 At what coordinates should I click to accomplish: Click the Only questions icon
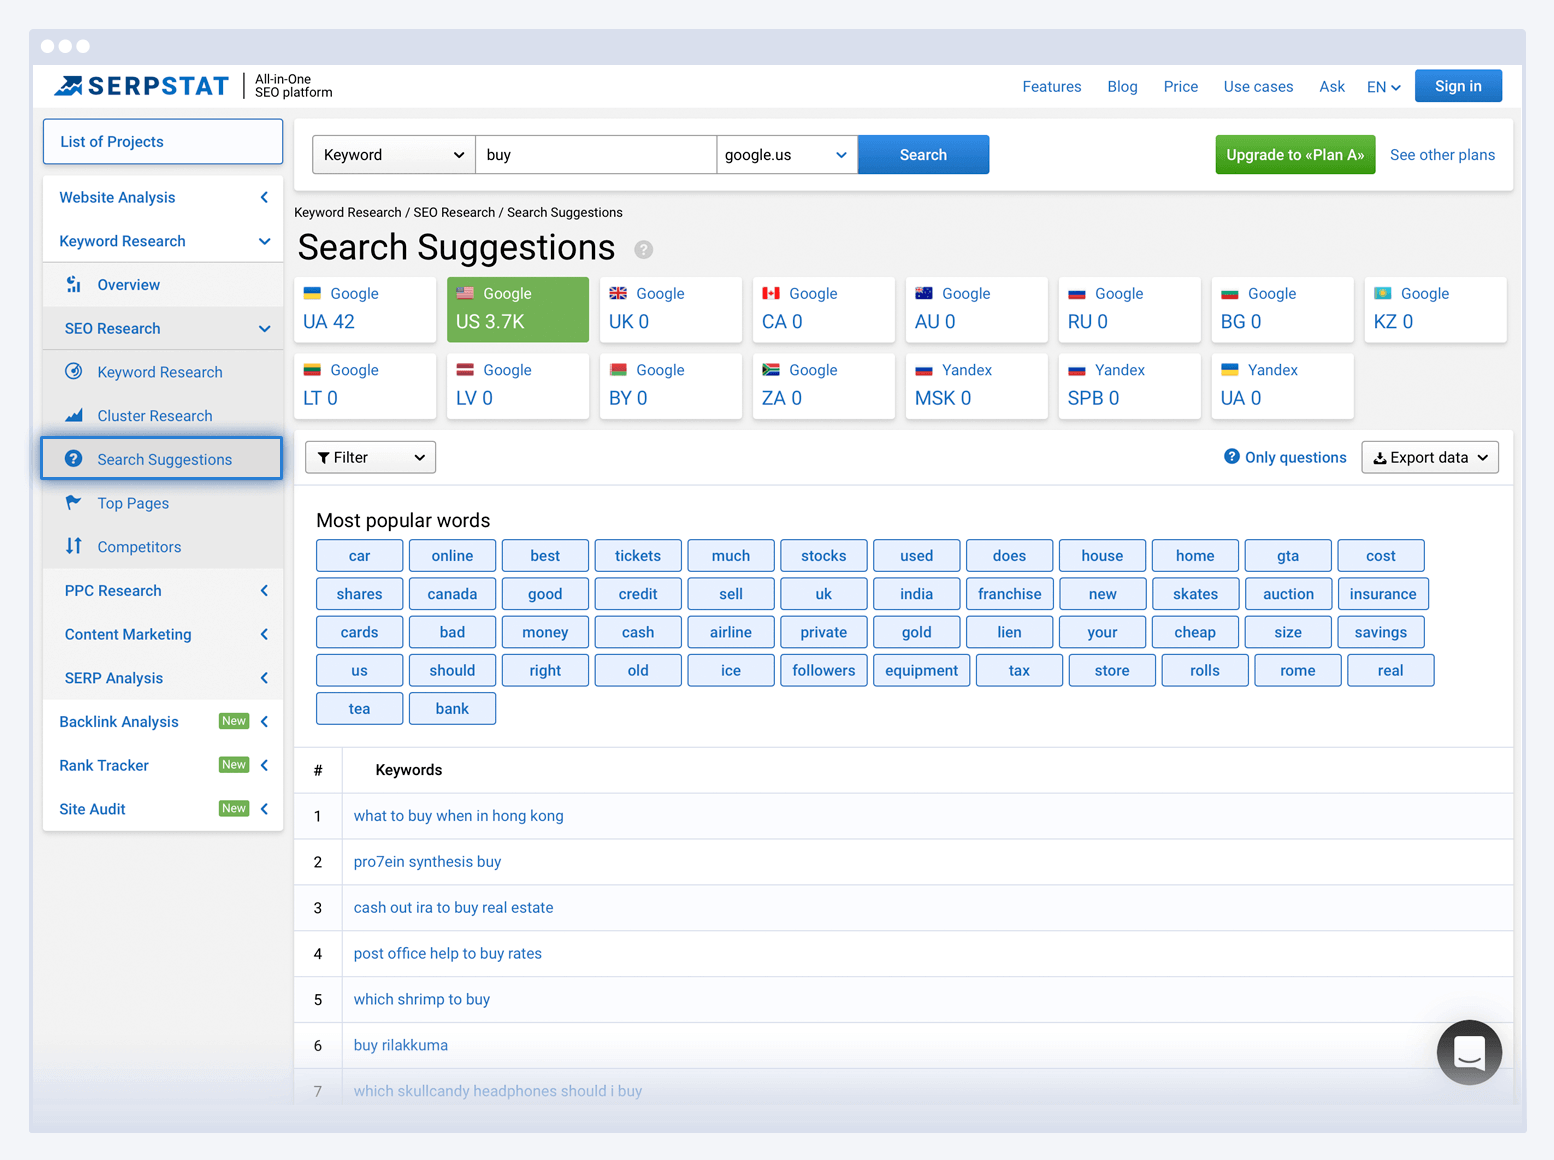(1232, 457)
